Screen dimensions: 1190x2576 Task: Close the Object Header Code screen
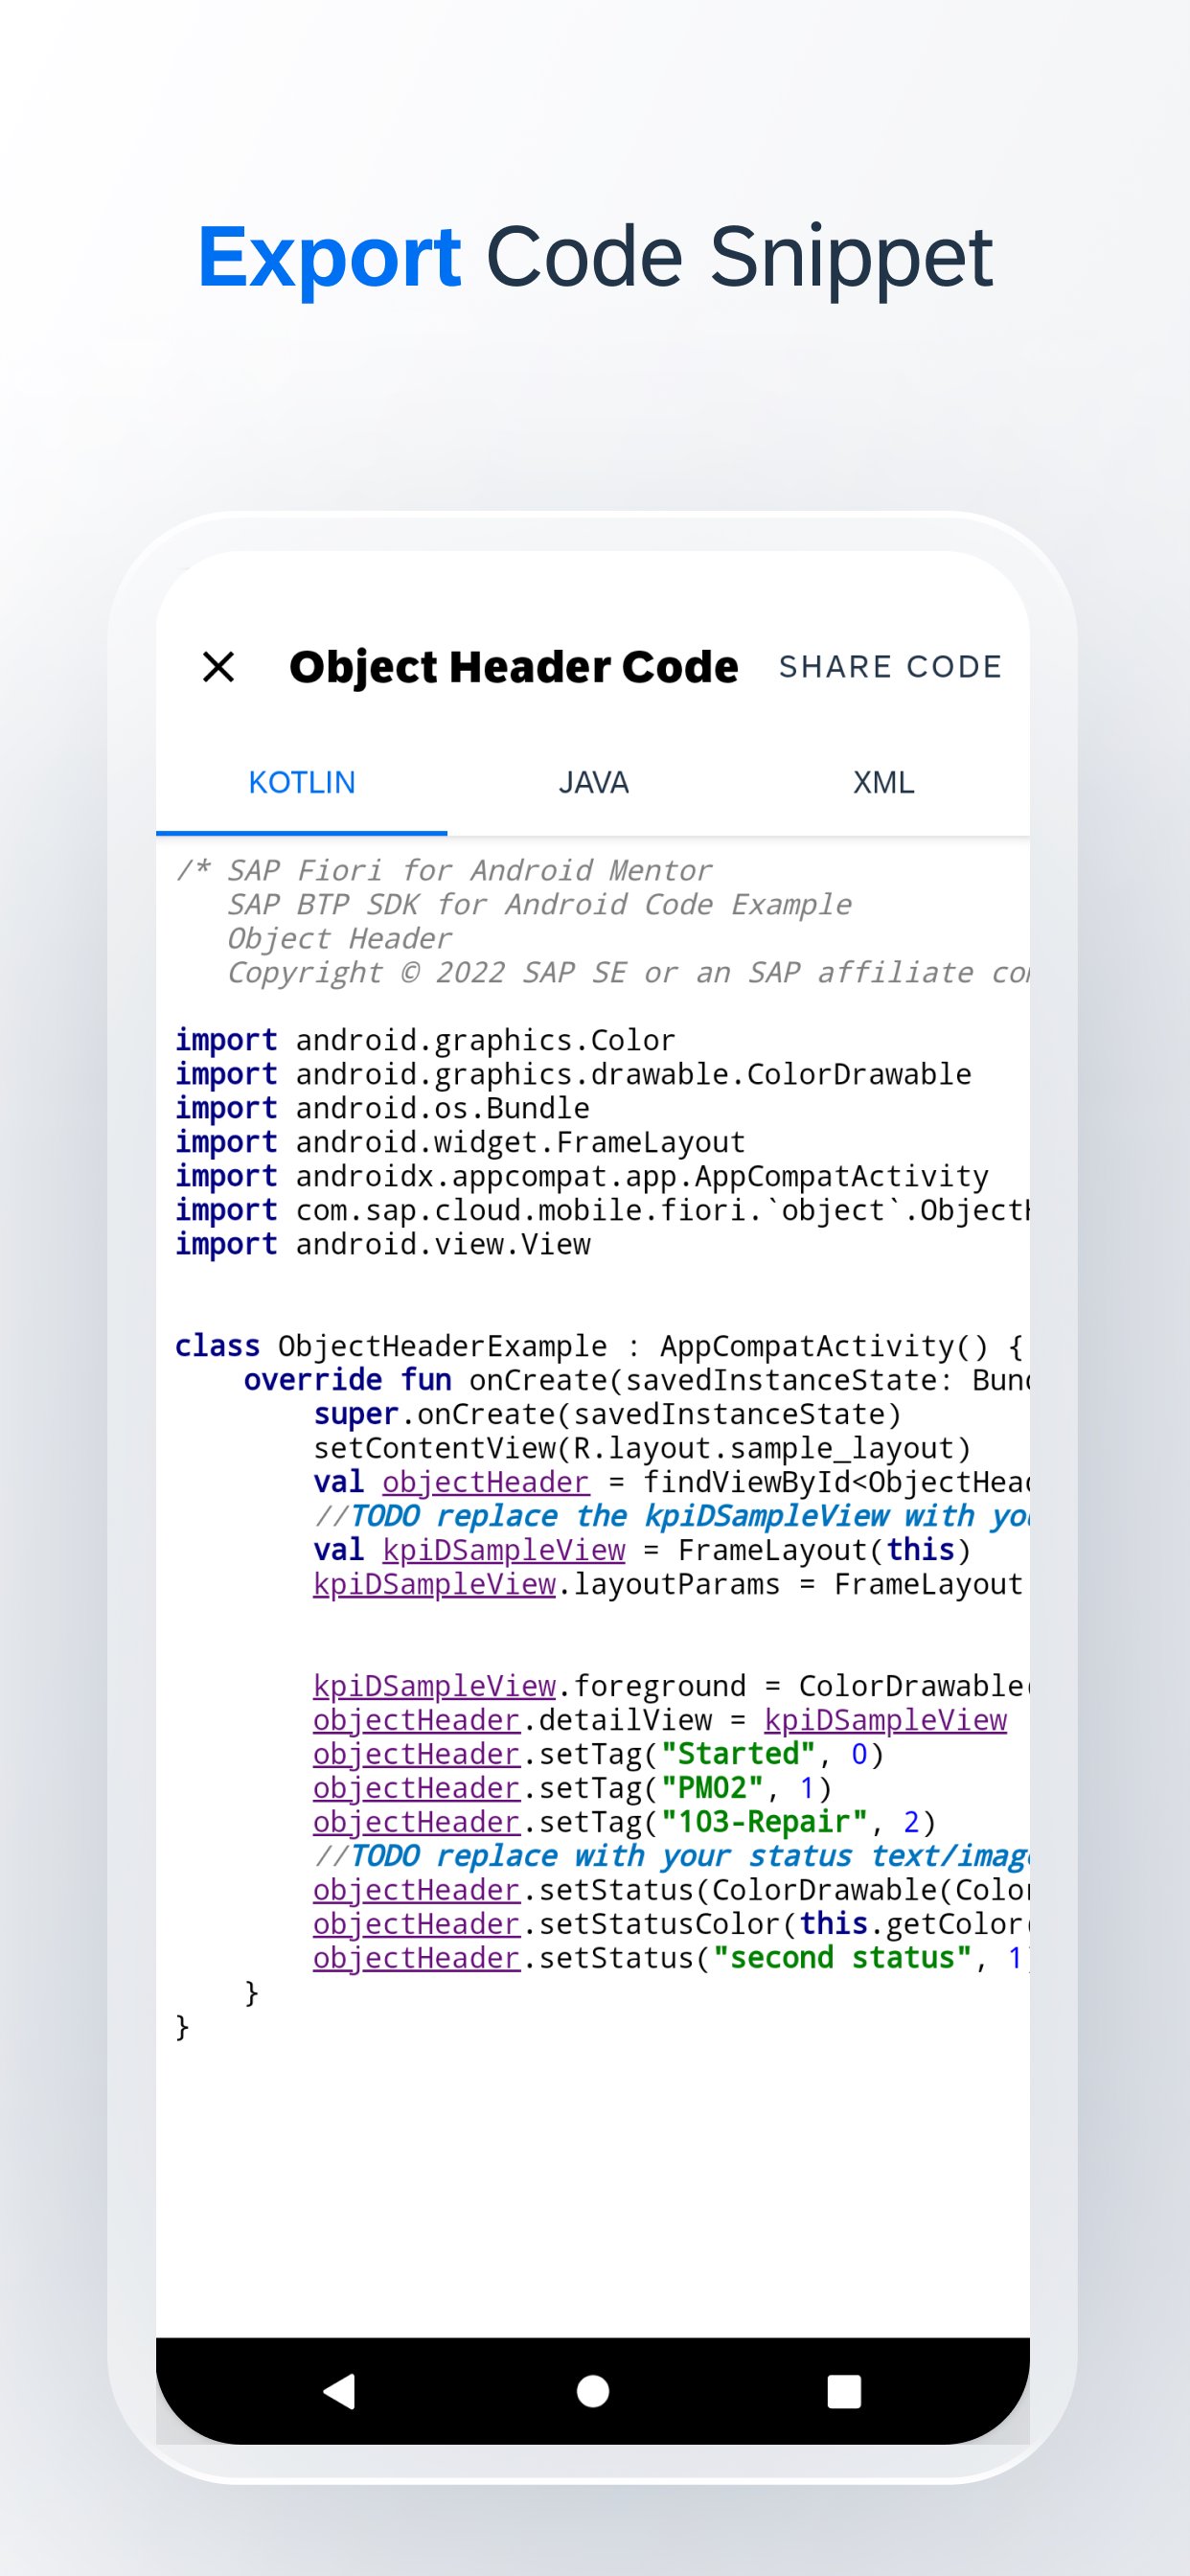point(218,667)
